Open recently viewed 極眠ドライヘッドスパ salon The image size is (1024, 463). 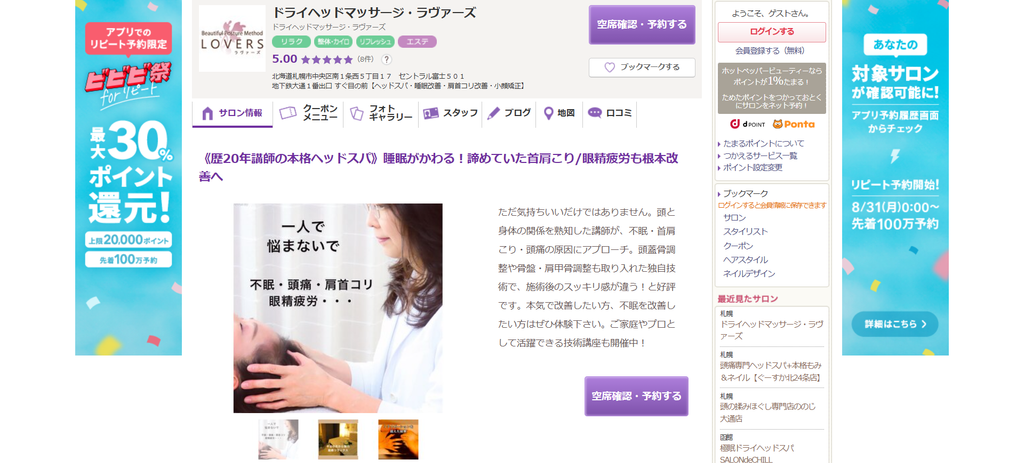(758, 454)
